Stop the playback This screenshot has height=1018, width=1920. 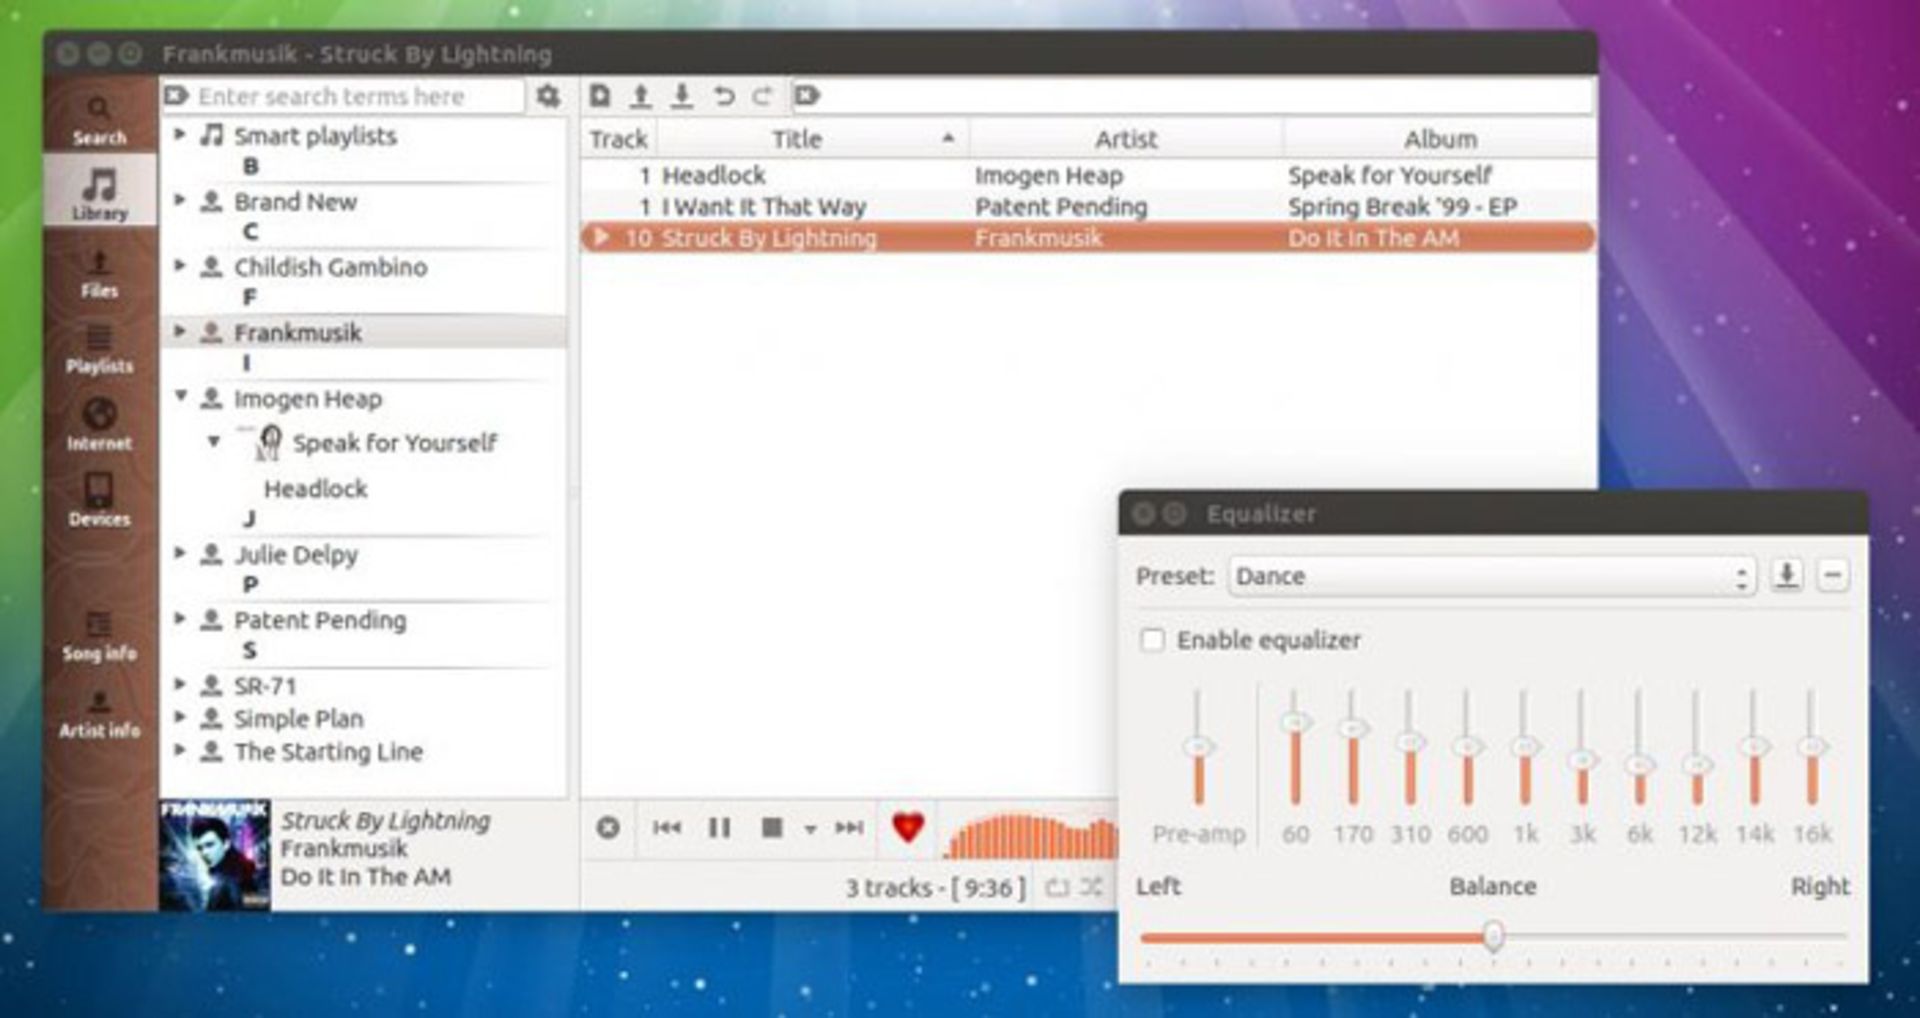[772, 828]
